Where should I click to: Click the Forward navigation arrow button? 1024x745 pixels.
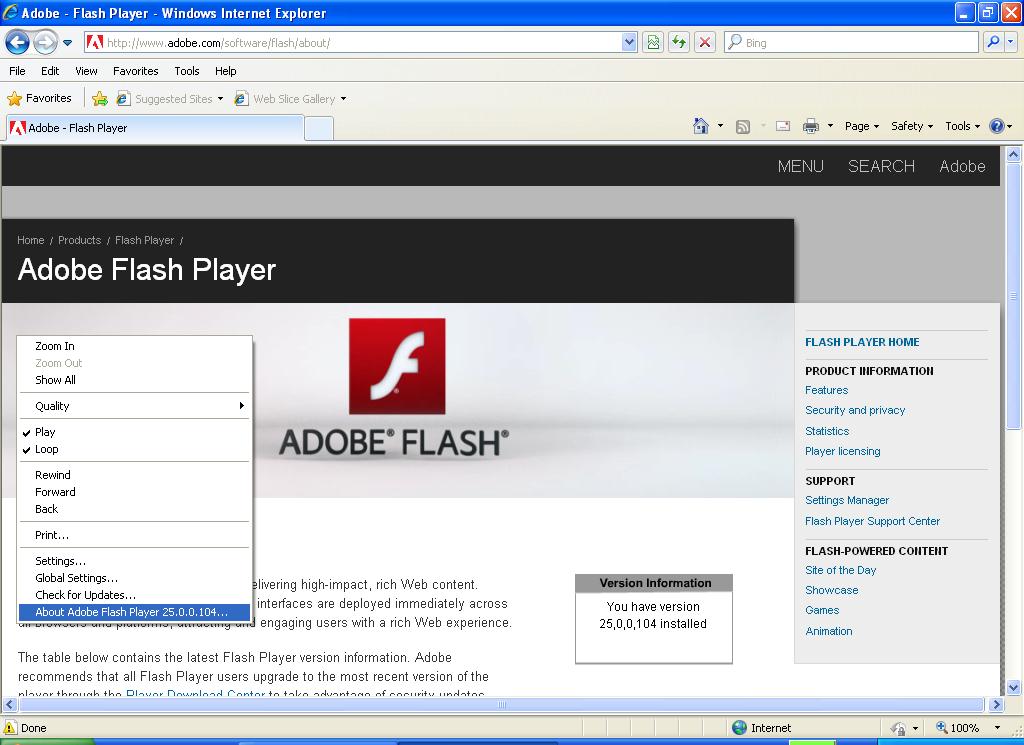click(x=44, y=43)
